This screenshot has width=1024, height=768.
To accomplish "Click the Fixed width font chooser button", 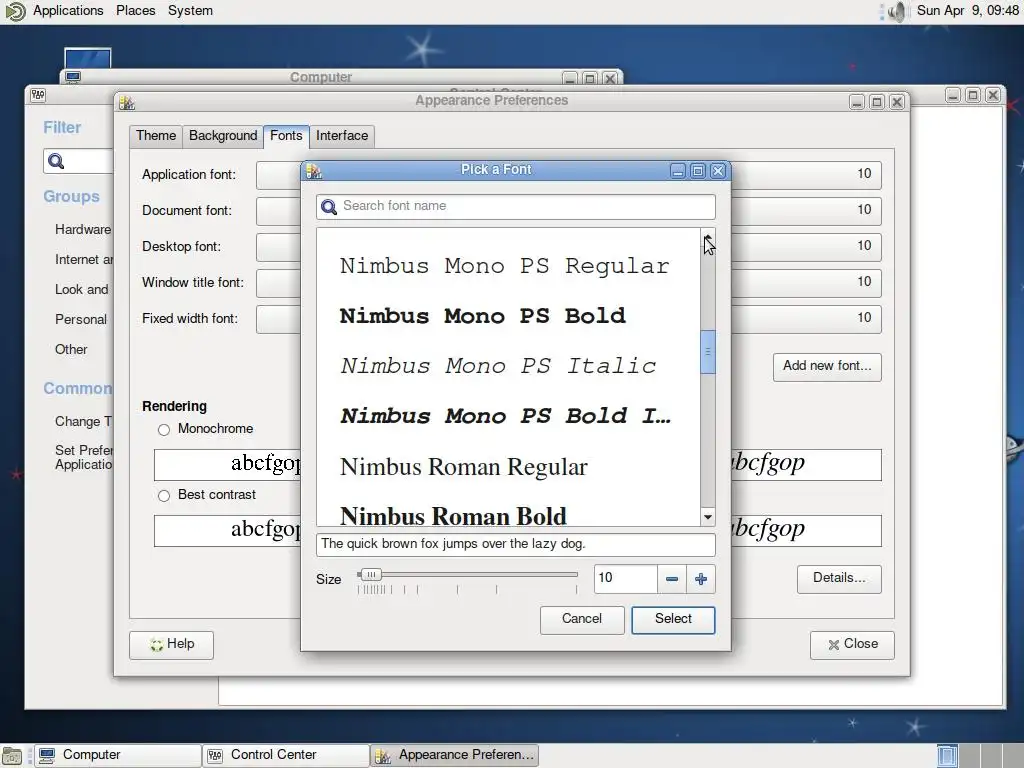I will point(569,319).
